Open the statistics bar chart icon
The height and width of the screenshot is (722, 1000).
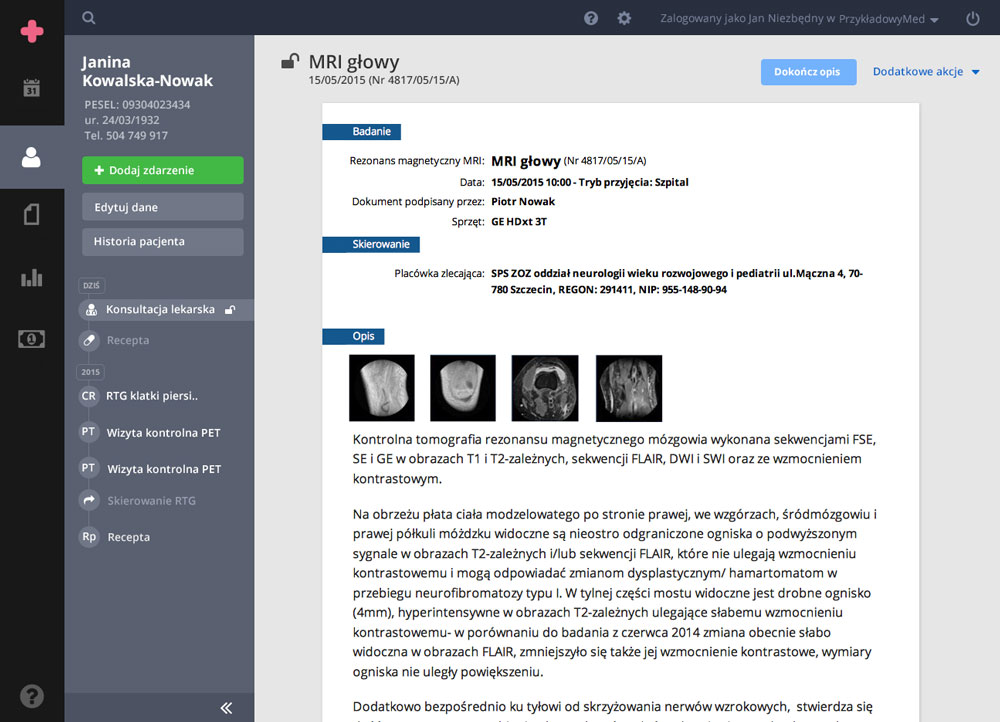point(32,277)
